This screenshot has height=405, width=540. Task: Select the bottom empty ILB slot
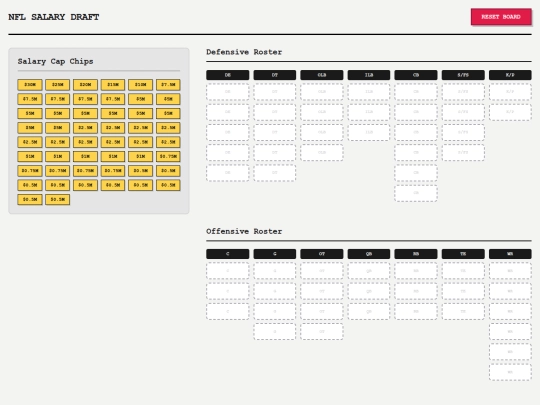(x=369, y=132)
